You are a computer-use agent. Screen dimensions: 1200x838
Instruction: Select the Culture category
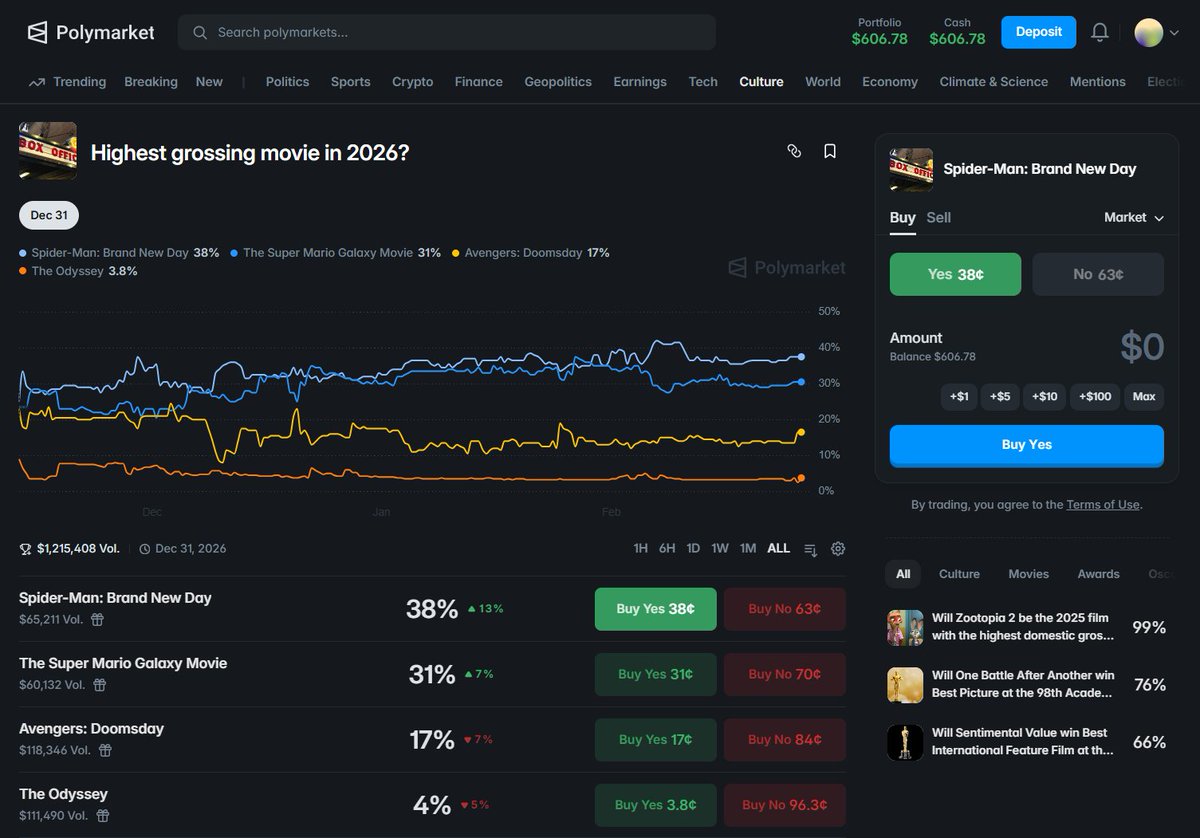pos(761,82)
